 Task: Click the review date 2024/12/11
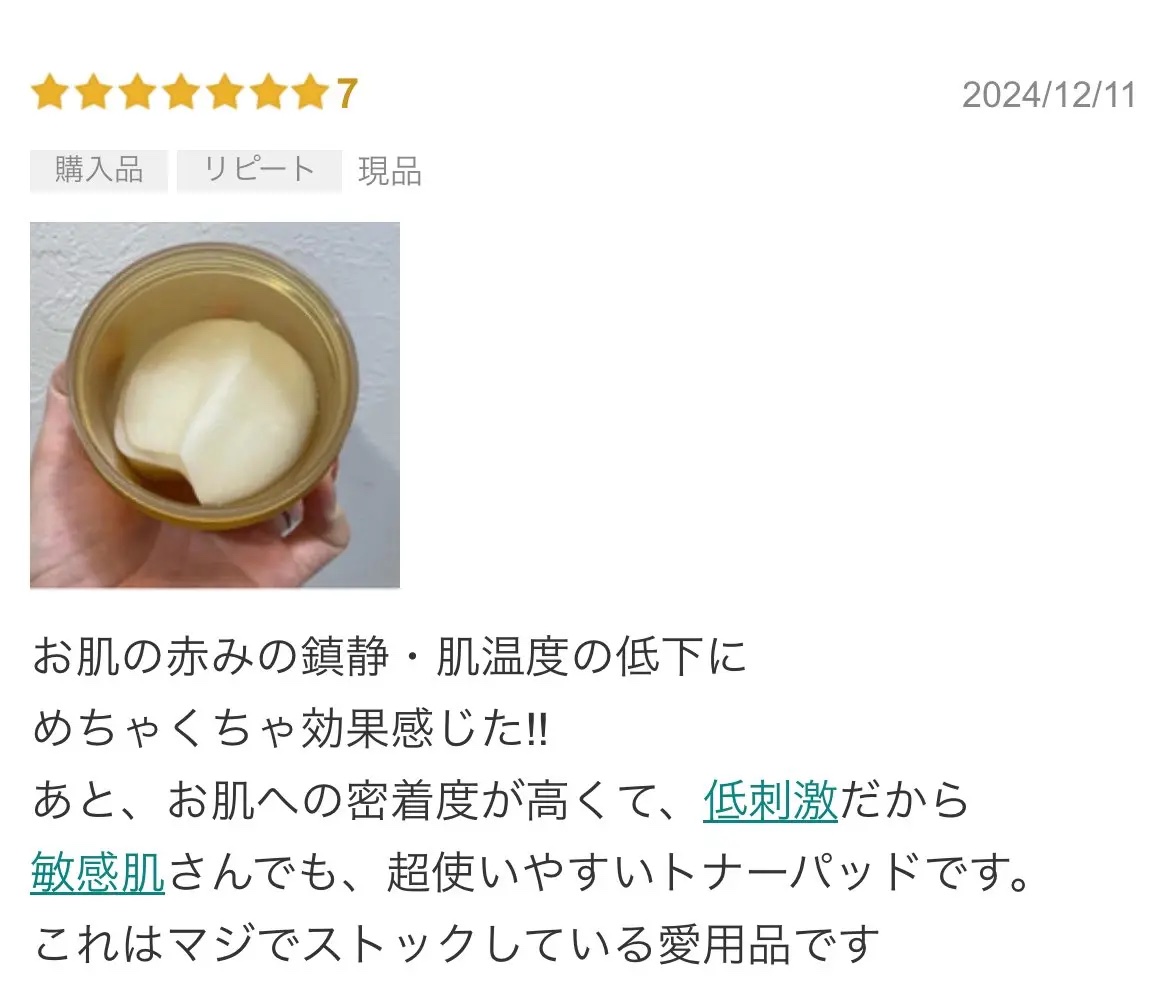coord(1049,95)
